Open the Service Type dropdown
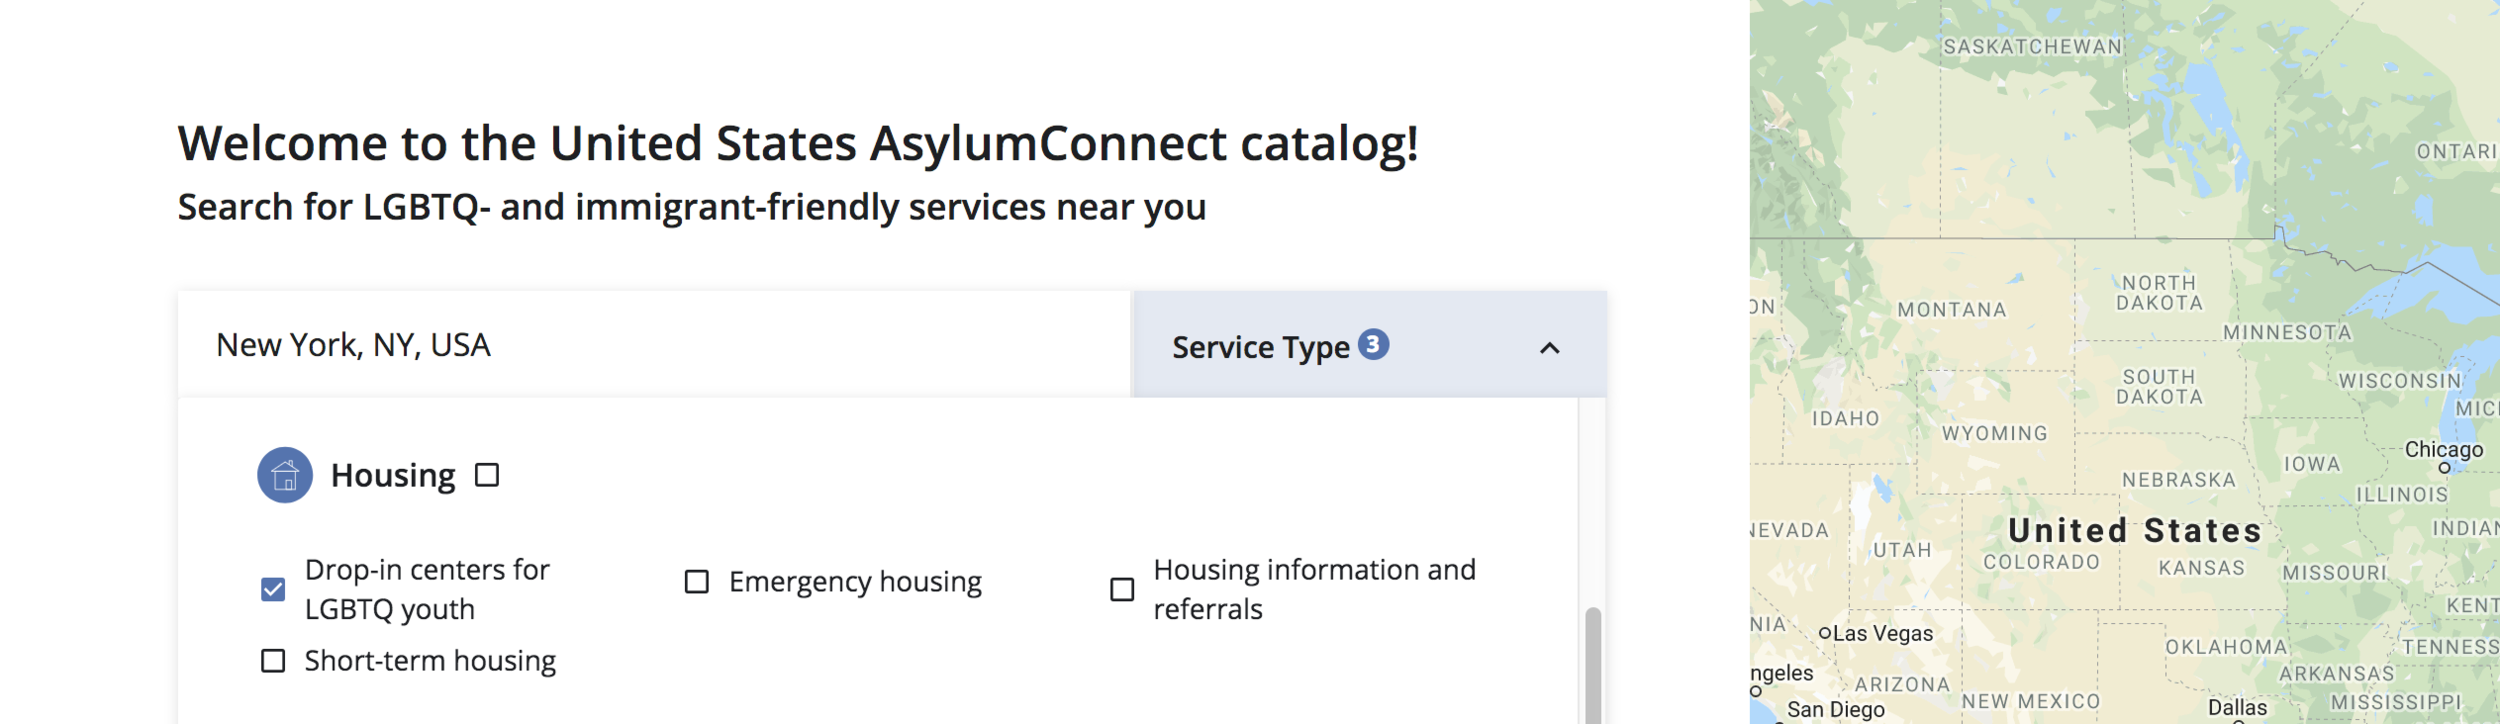The width and height of the screenshot is (2500, 724). pyautogui.click(x=1368, y=345)
